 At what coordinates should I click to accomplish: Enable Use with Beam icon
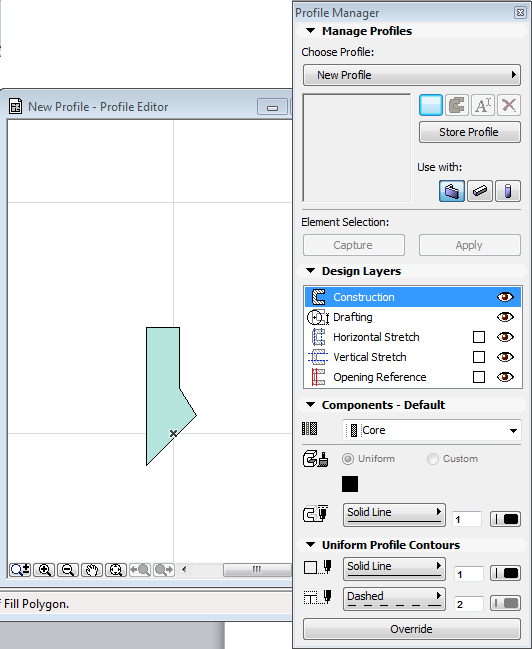pyautogui.click(x=480, y=191)
